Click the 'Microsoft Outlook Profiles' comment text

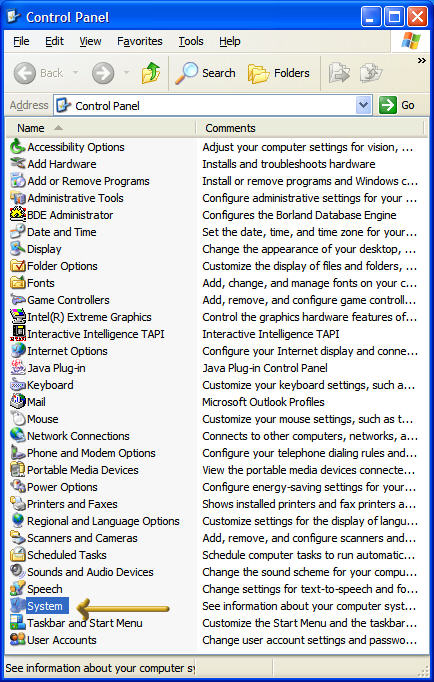point(263,402)
